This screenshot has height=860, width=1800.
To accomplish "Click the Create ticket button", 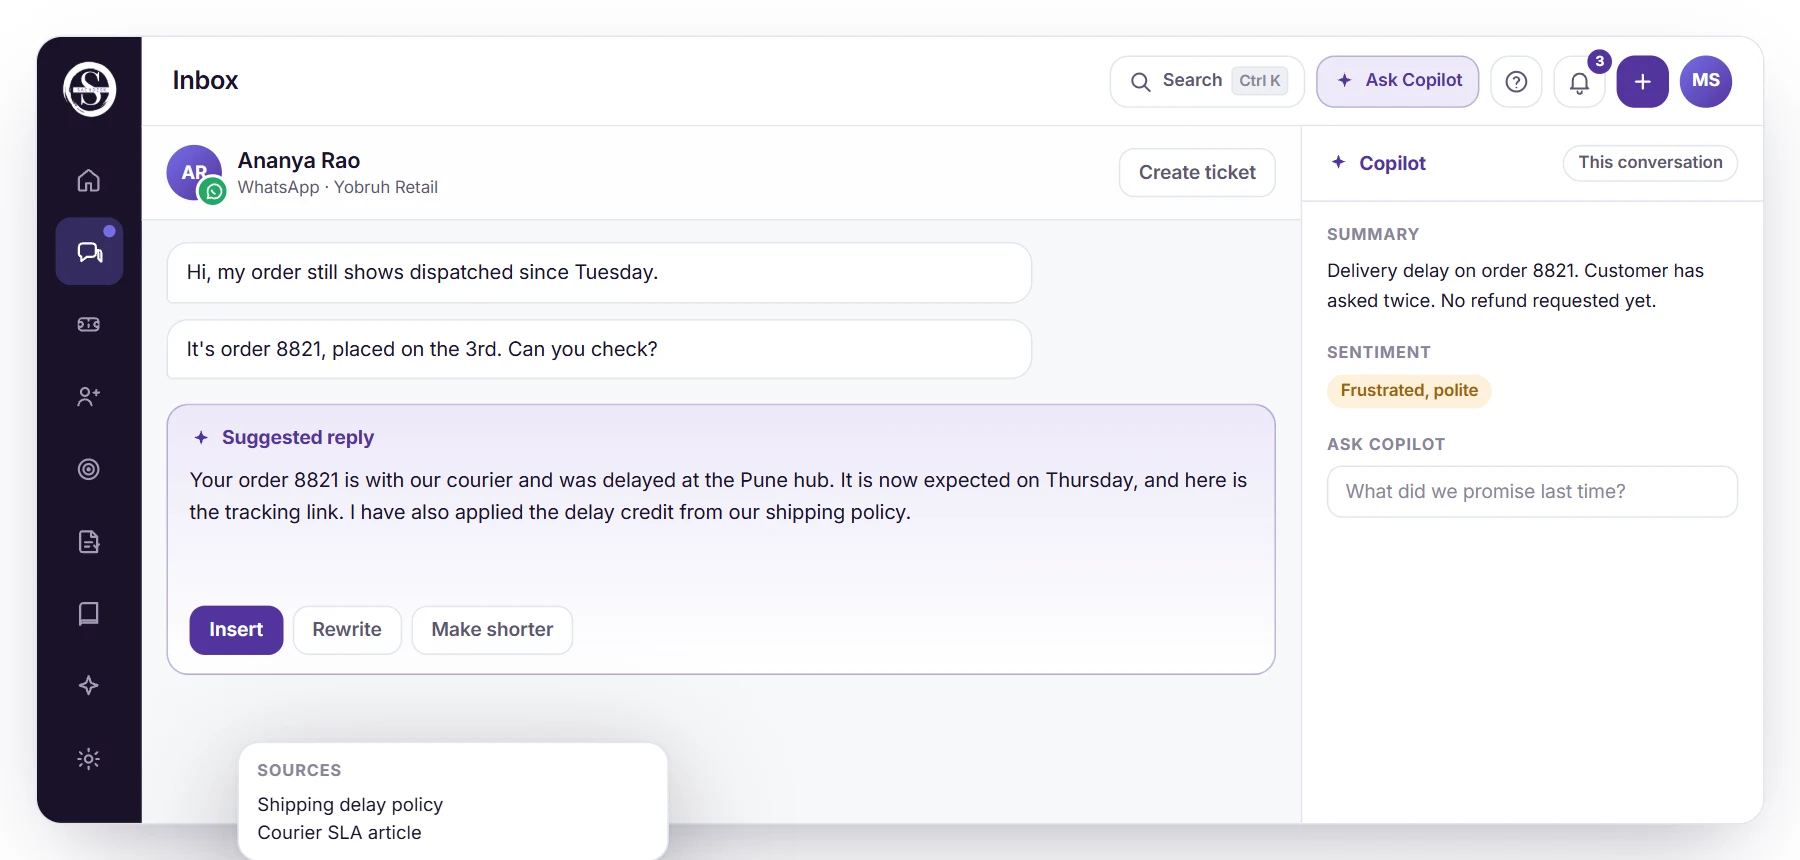I will (1197, 173).
